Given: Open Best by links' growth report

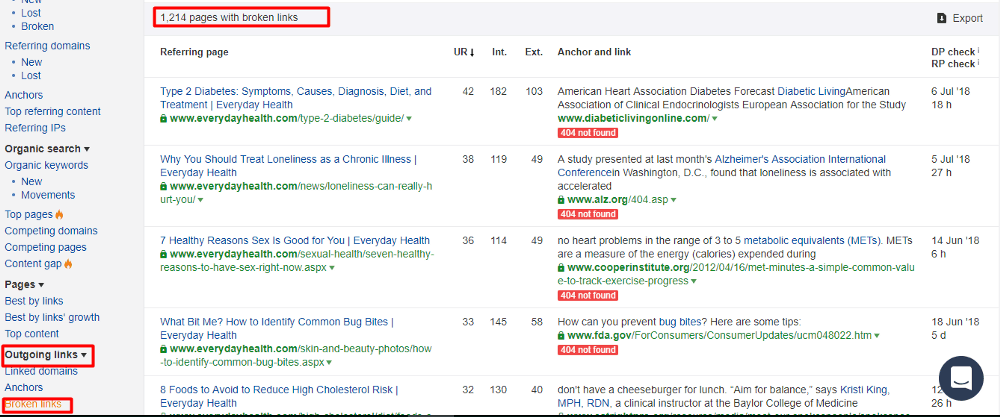Looking at the screenshot, I should click(x=52, y=318).
